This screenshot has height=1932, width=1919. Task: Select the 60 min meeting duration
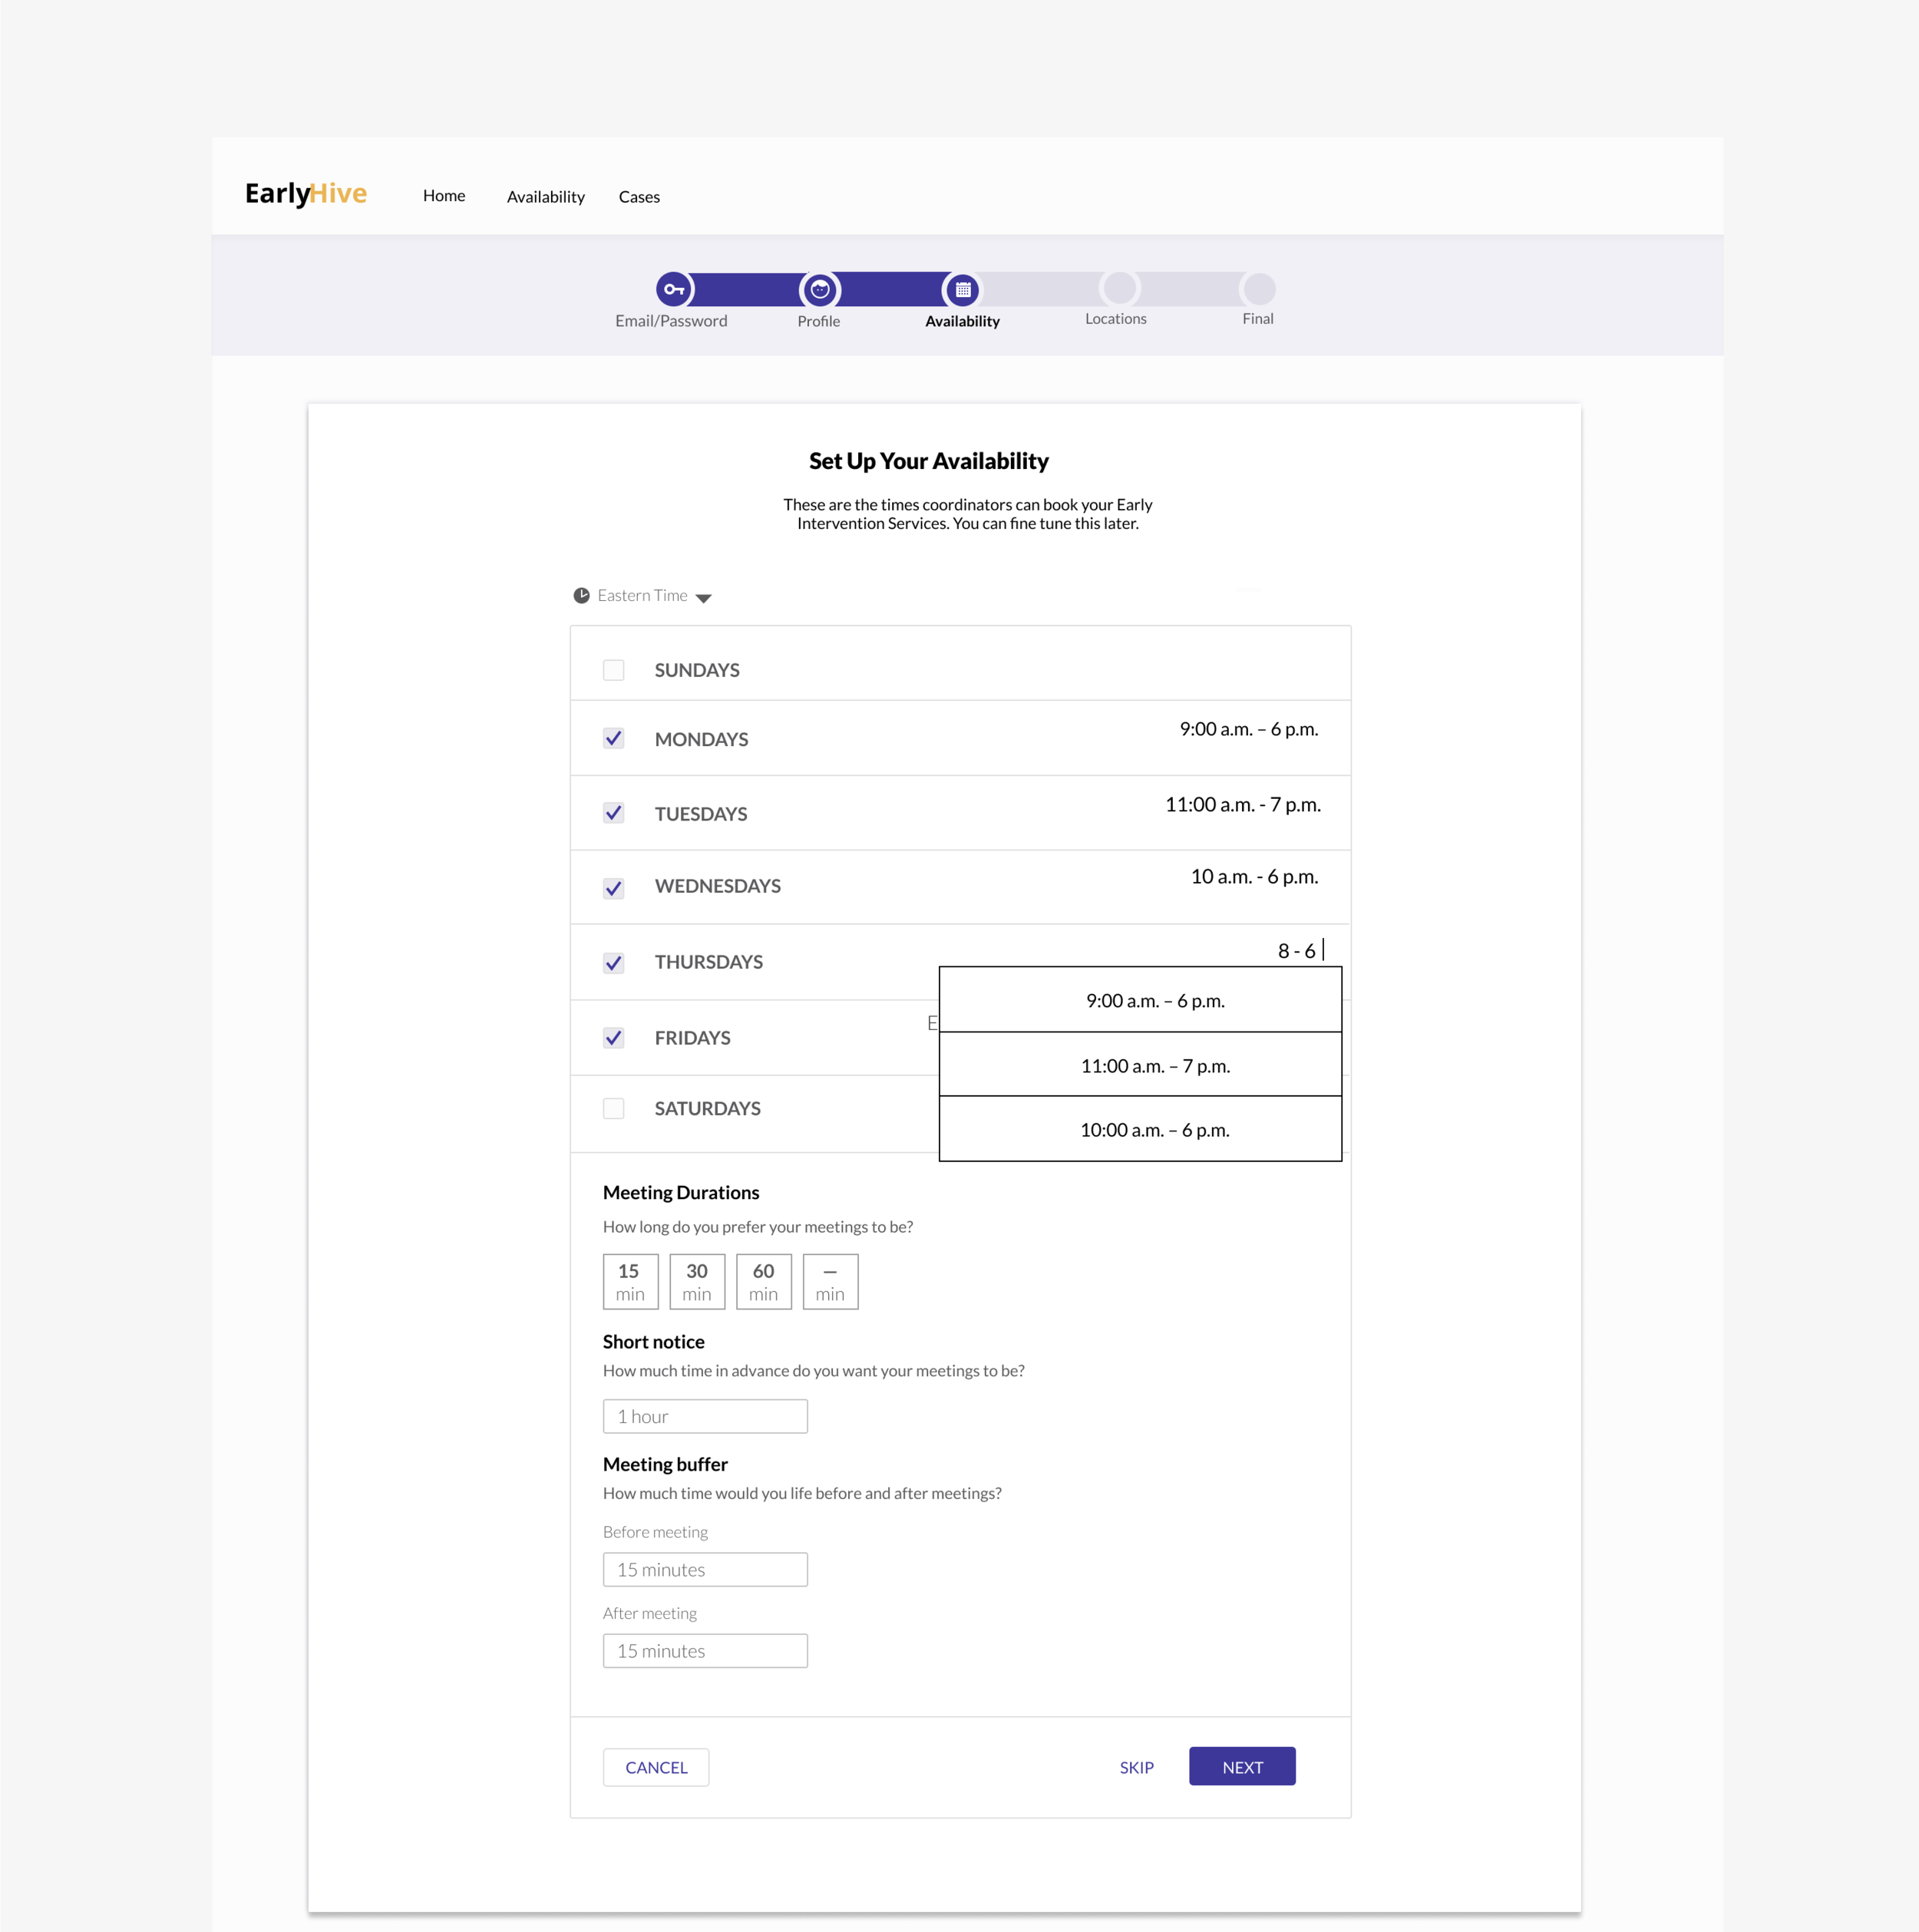click(x=764, y=1282)
